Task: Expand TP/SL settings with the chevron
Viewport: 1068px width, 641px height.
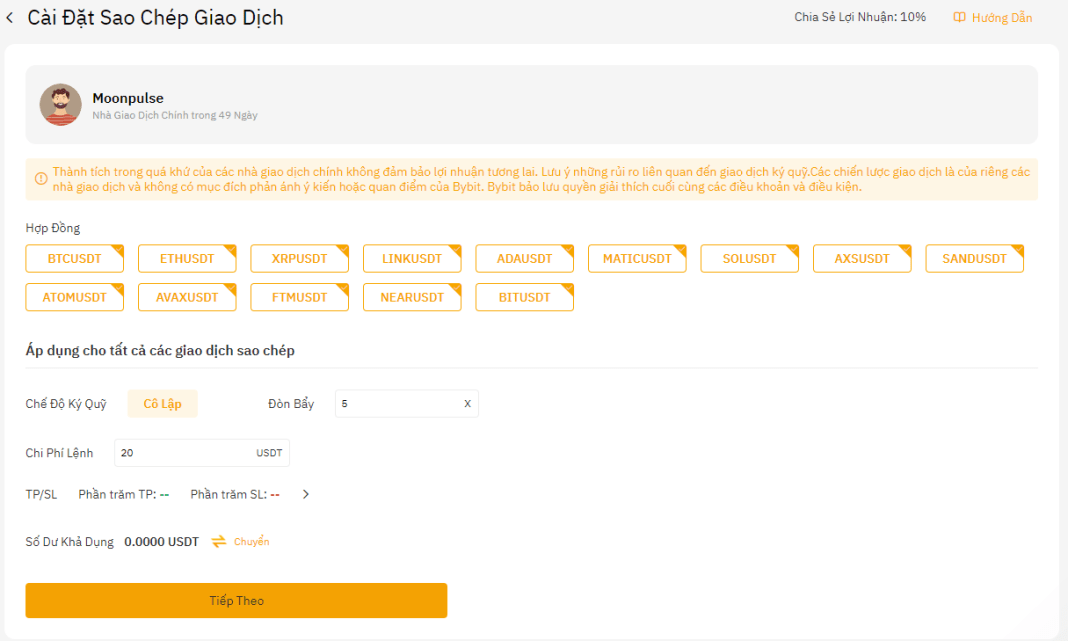Action: (306, 495)
